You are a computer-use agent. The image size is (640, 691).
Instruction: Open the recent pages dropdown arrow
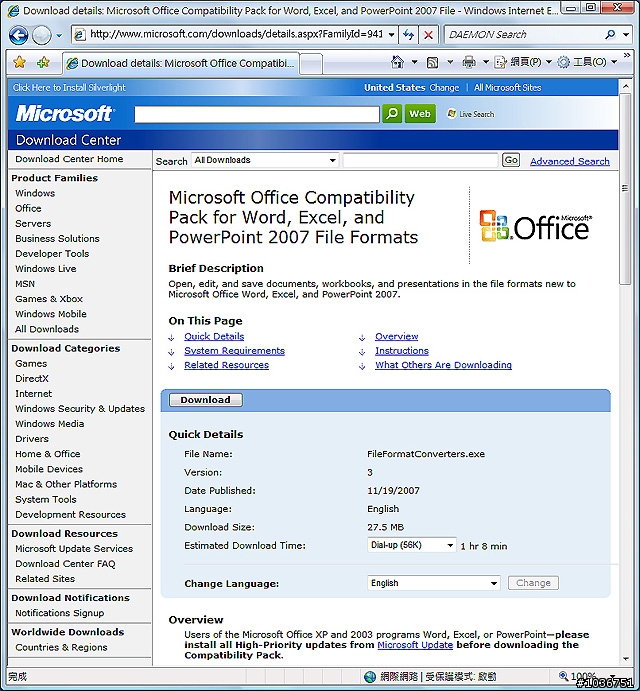pyautogui.click(x=59, y=35)
